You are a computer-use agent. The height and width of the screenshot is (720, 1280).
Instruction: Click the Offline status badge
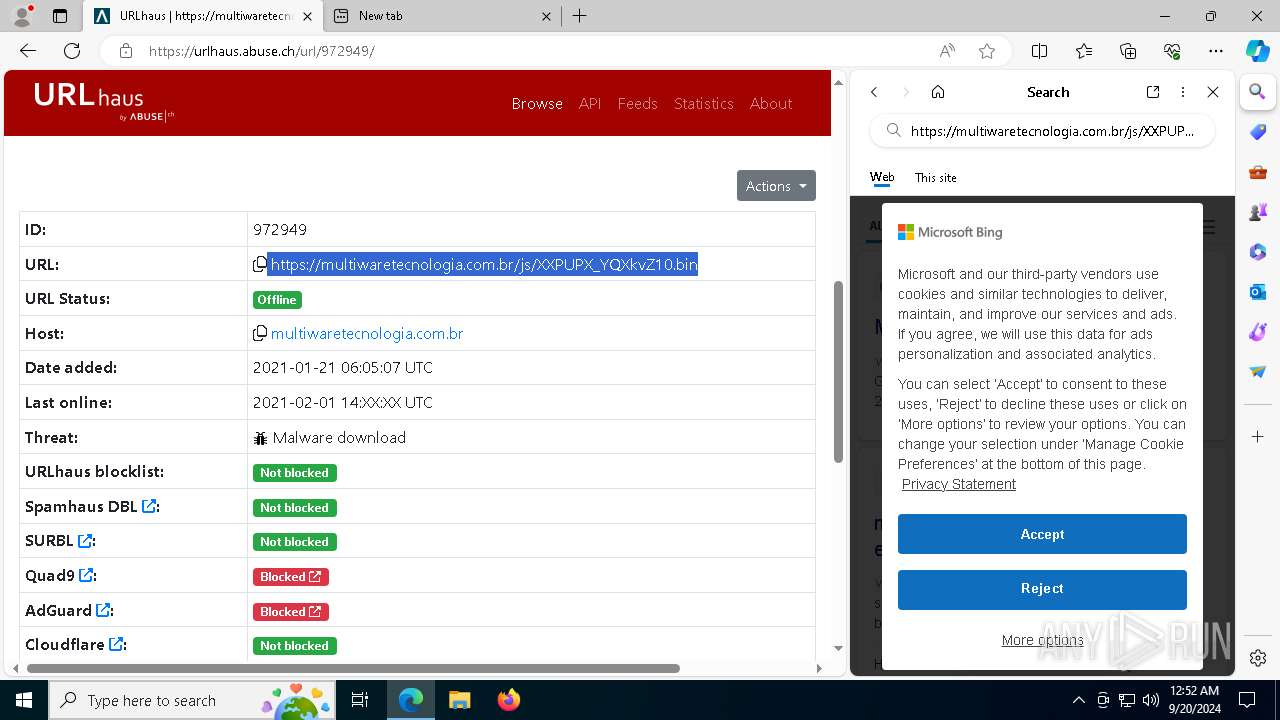[x=277, y=300]
